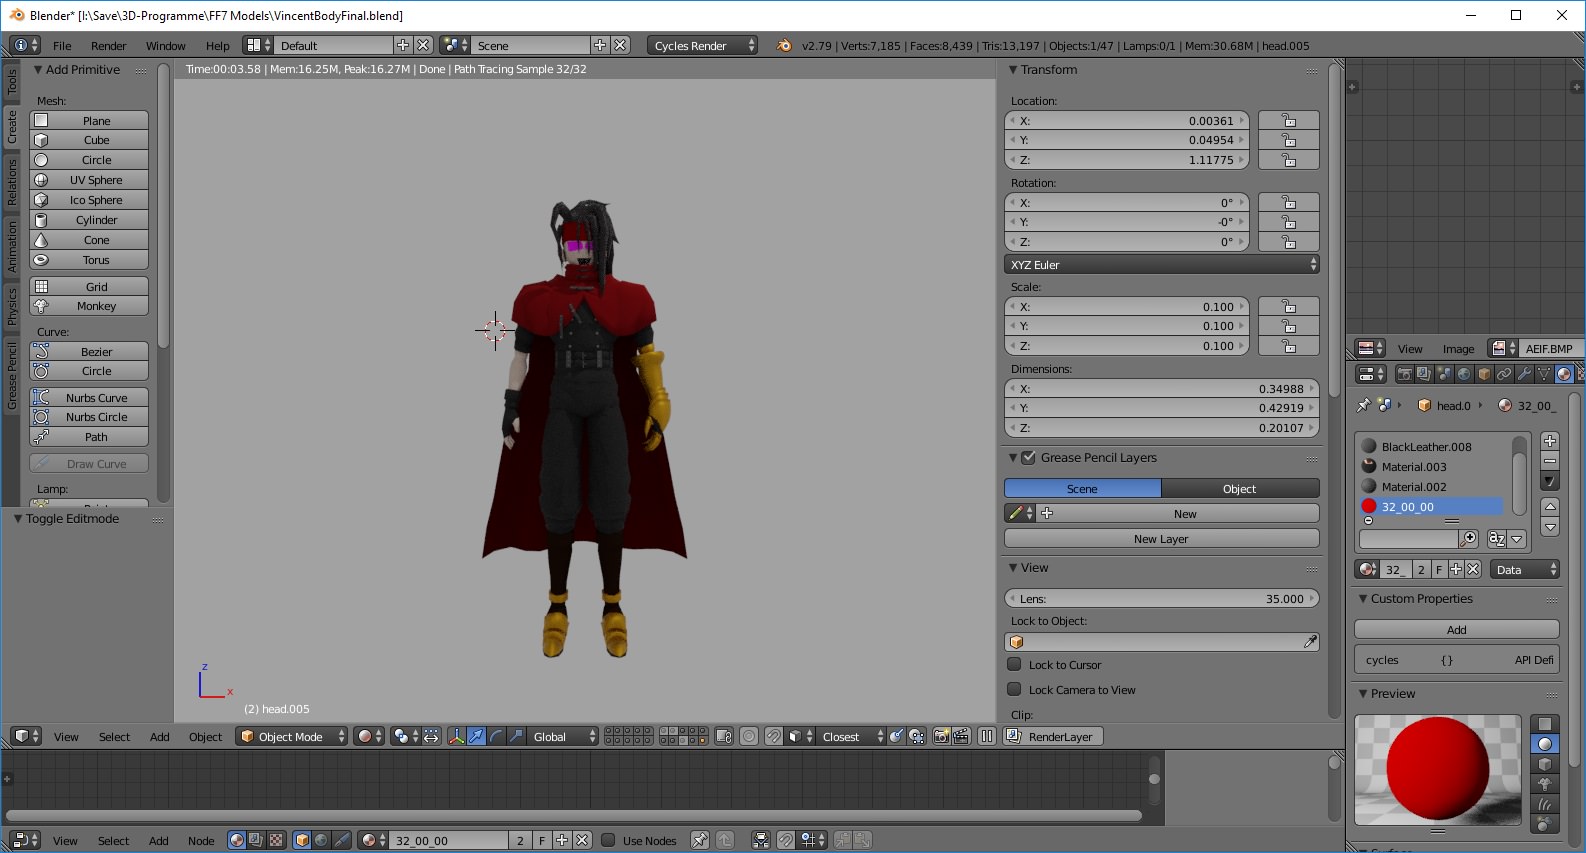Move material slot down arrow
This screenshot has width=1586, height=853.
tap(1550, 527)
